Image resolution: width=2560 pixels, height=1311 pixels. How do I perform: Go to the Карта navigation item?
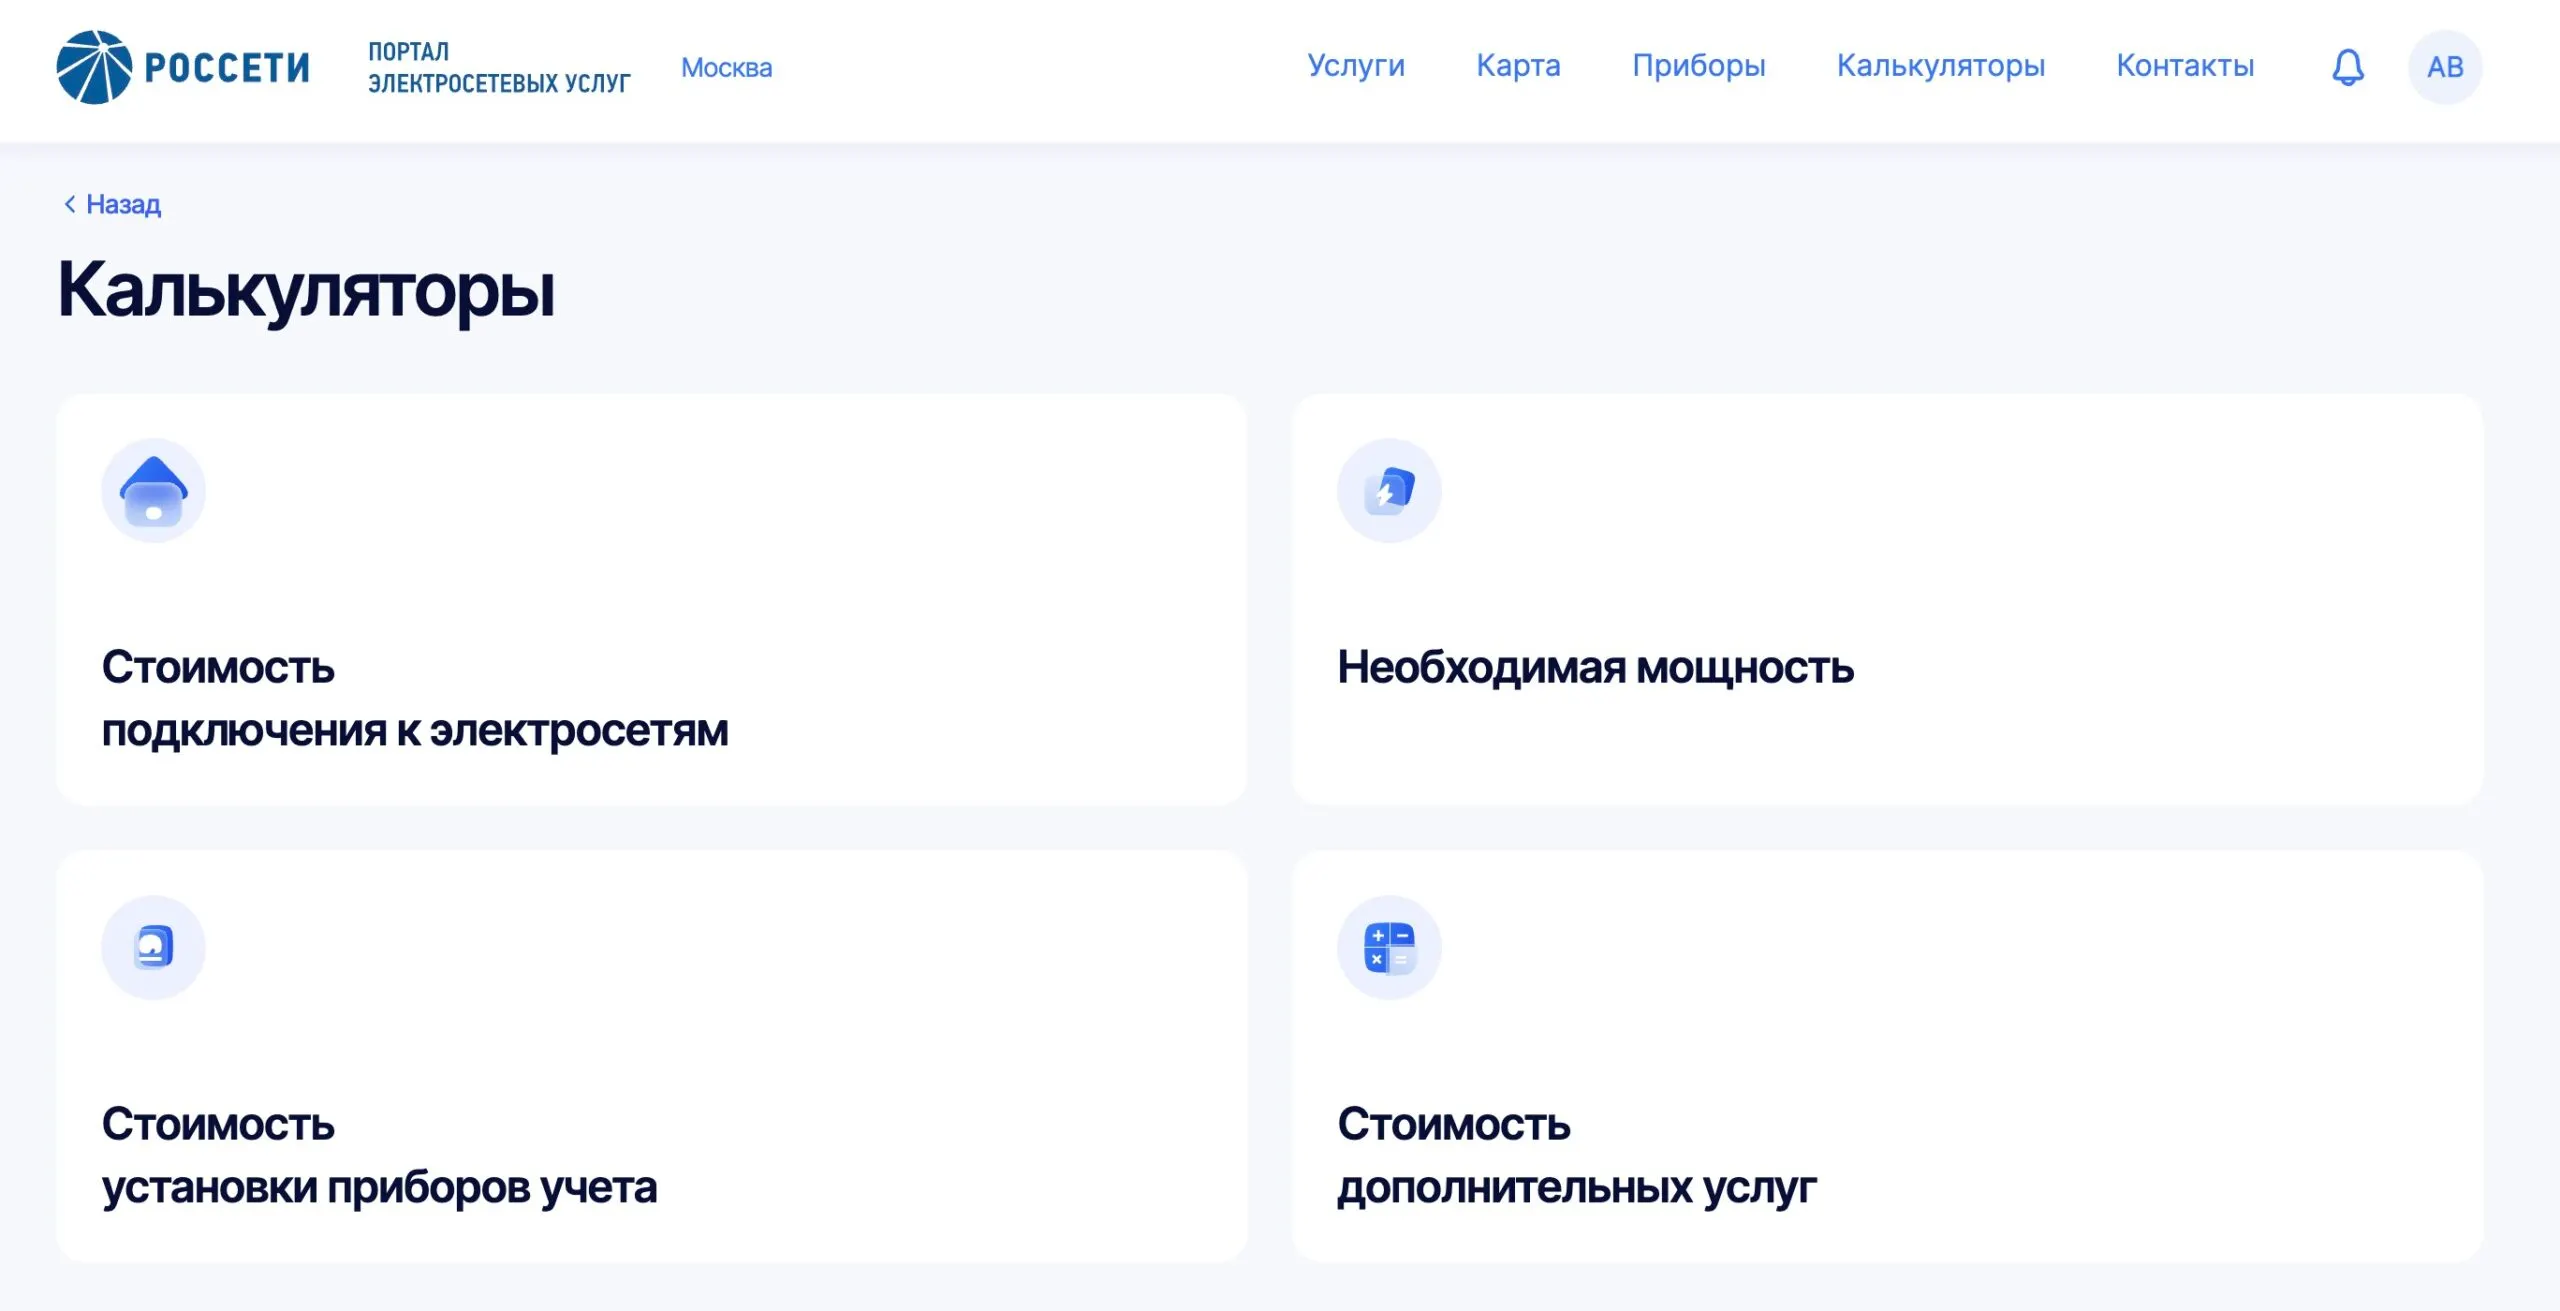1518,66
